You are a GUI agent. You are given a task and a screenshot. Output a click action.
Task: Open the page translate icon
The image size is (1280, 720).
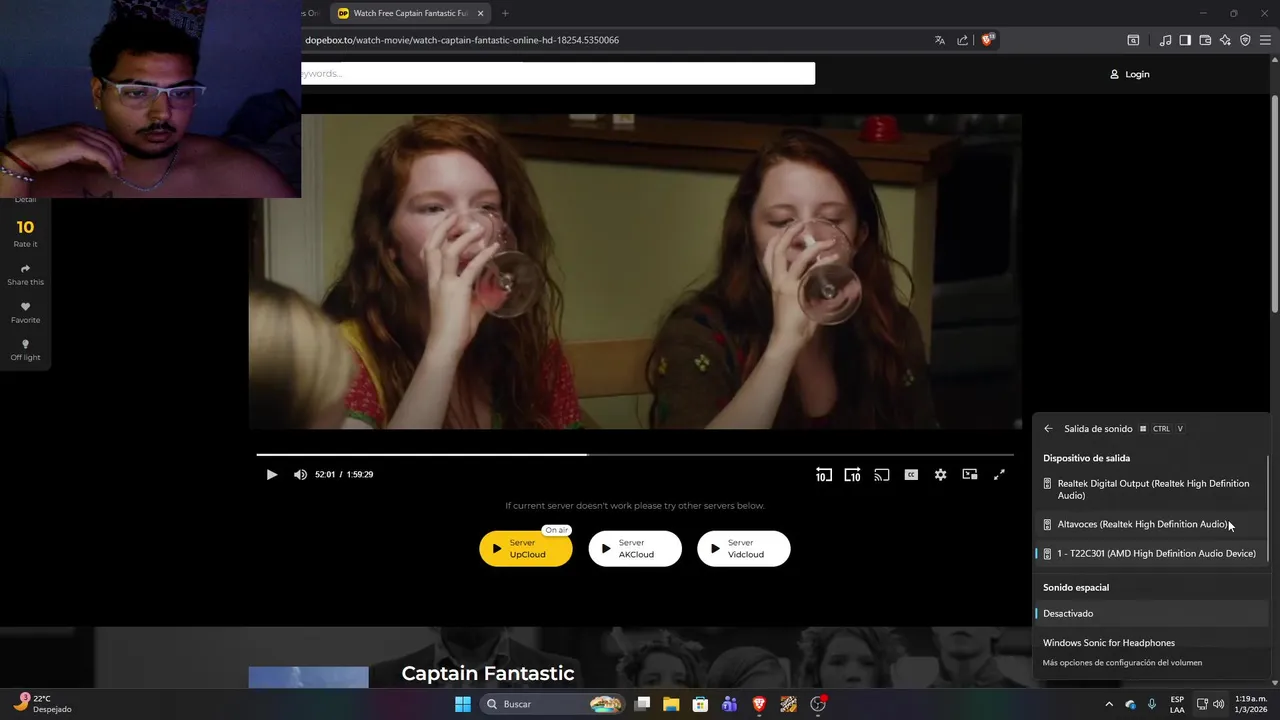940,40
